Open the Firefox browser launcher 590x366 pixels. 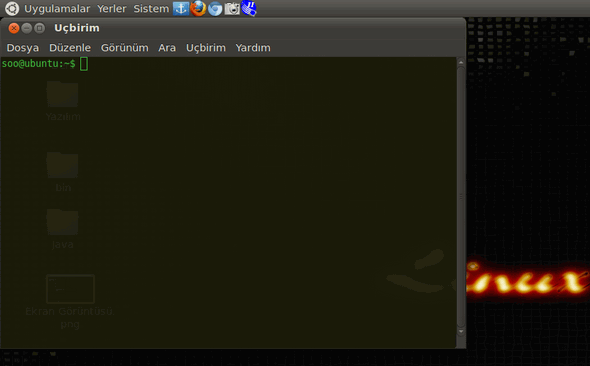[198, 8]
